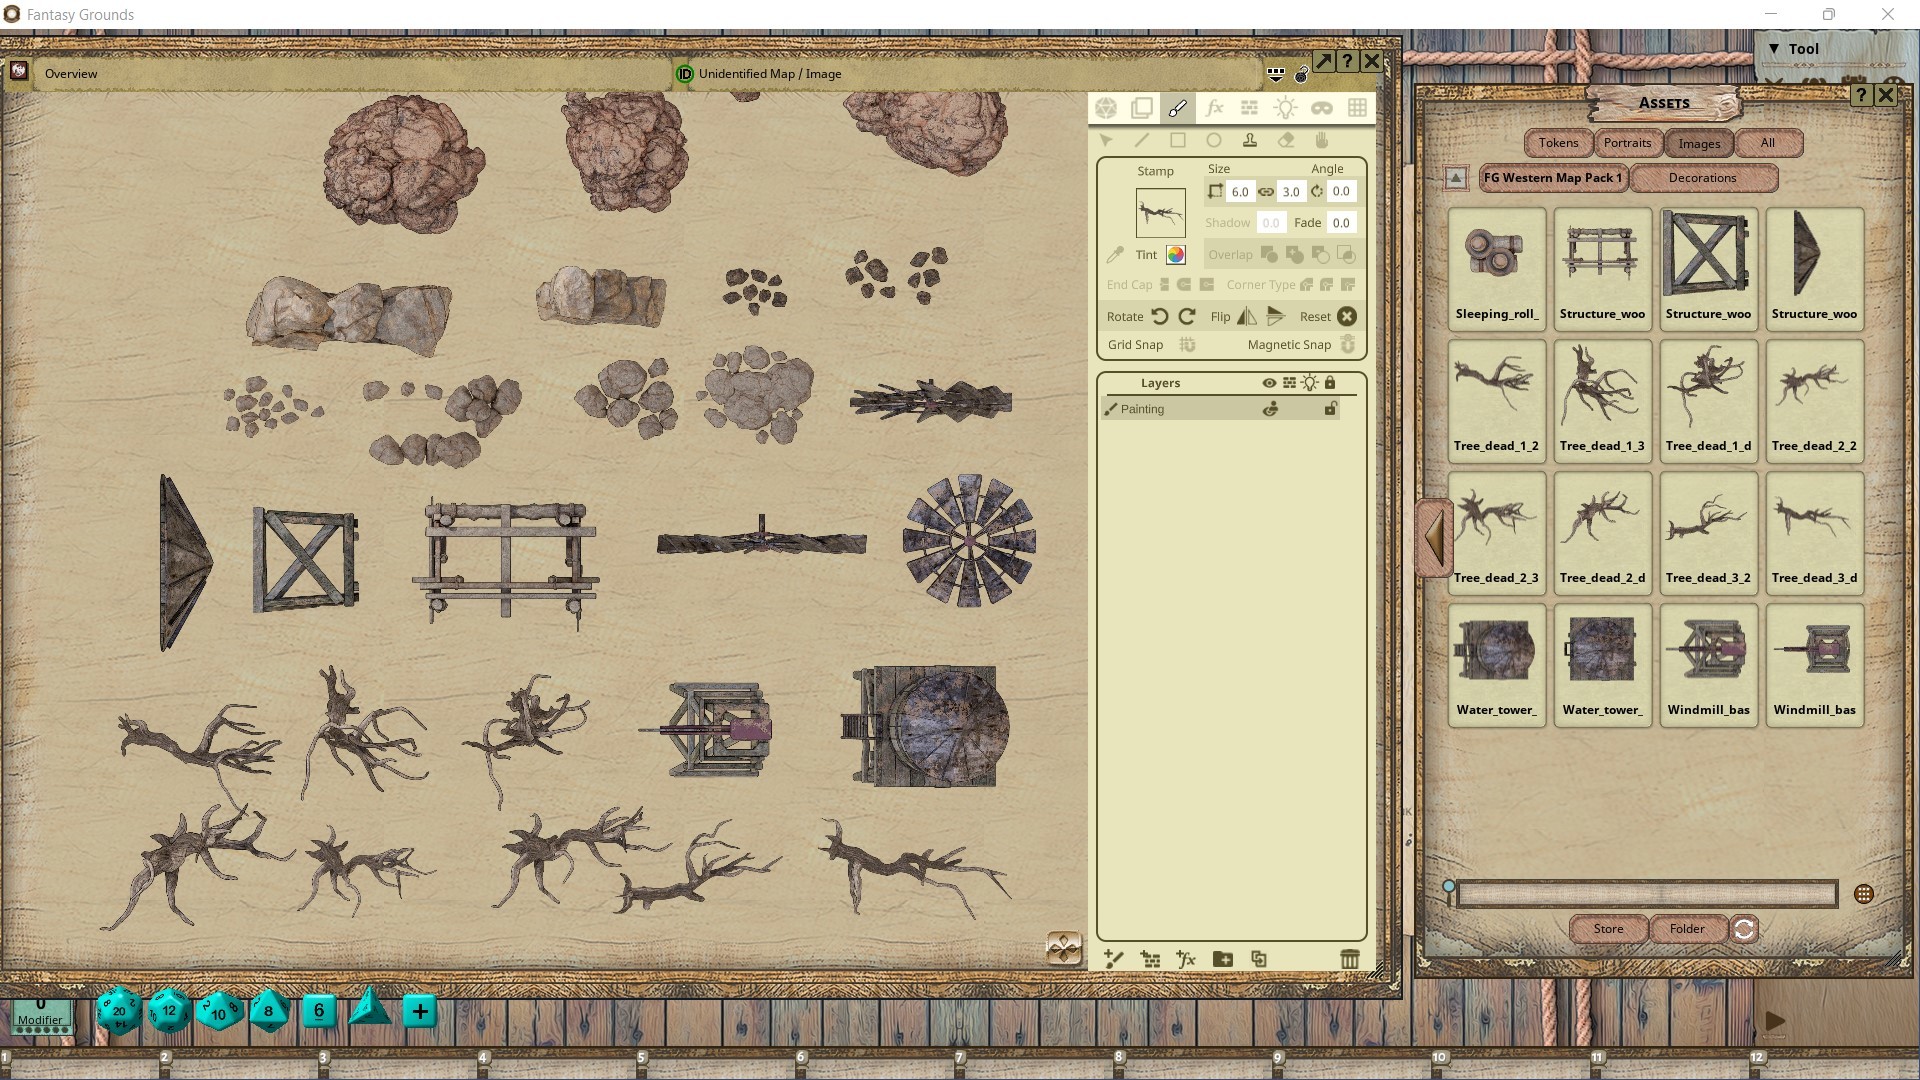The image size is (1920, 1080).
Task: Open the Overview tab
Action: 70,73
